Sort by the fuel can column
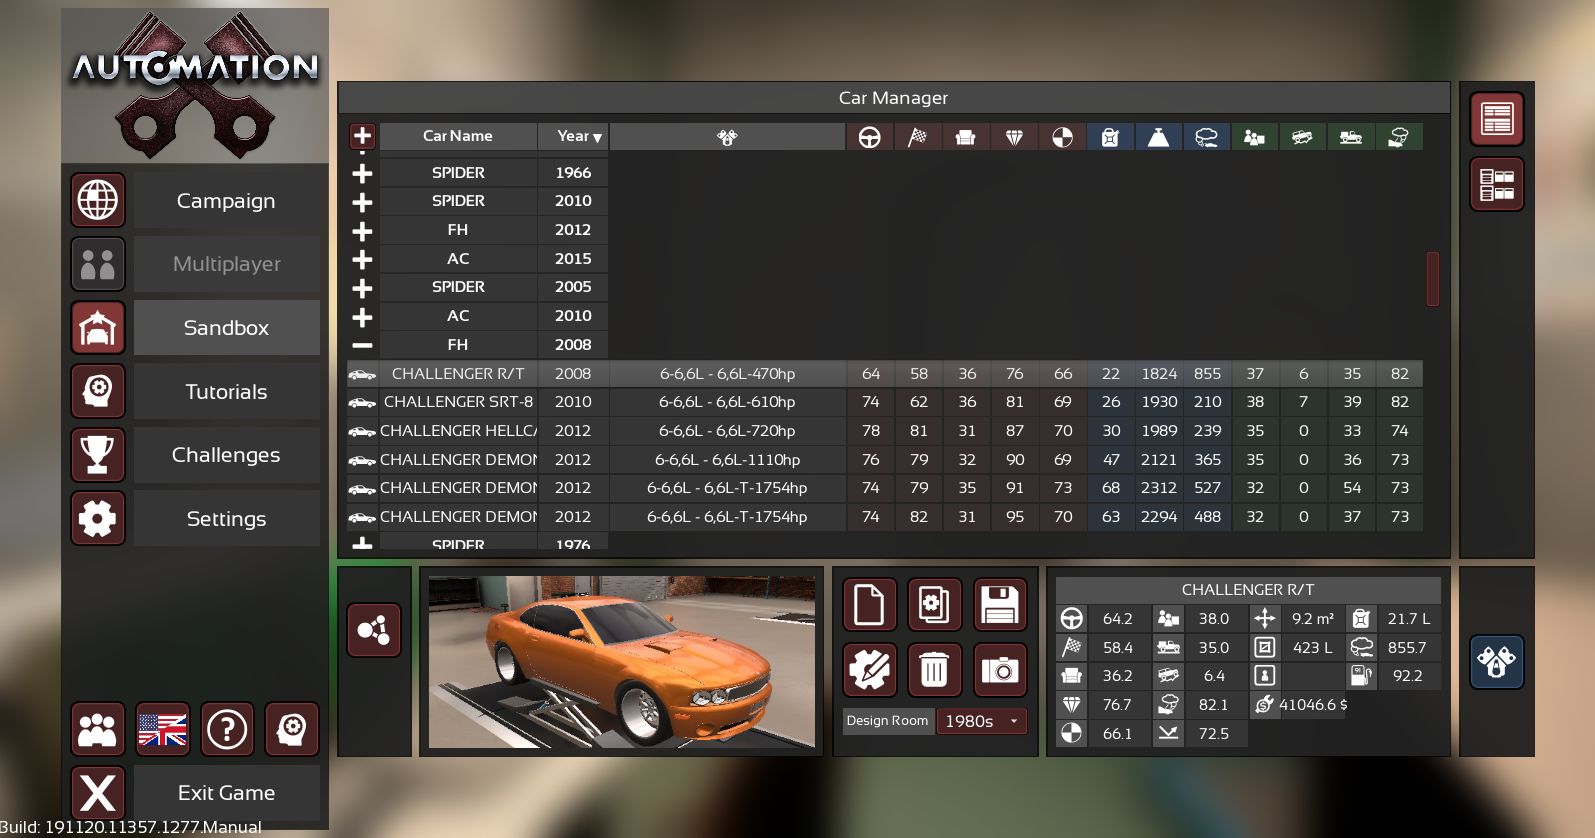 (1110, 137)
